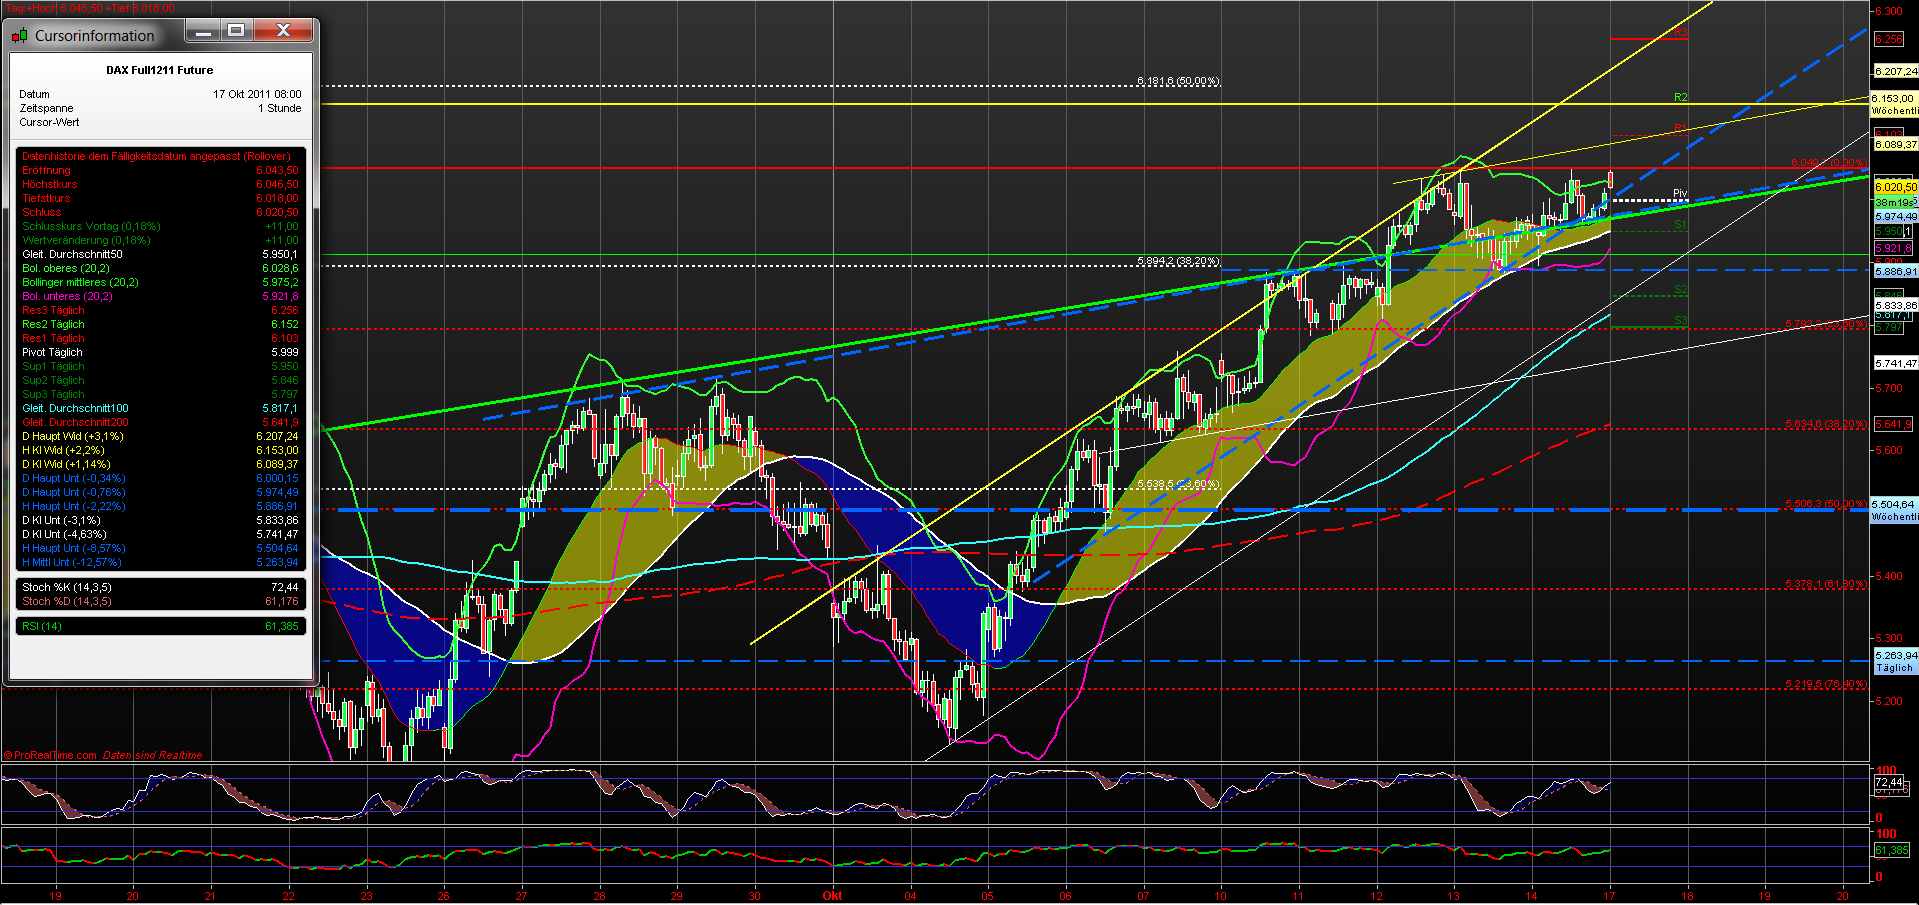Click the candlestick icon in Cursorinformation title bar

[18, 34]
